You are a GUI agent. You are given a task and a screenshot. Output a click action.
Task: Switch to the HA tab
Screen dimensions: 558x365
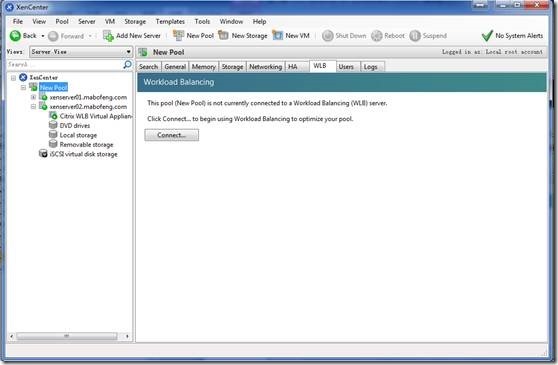[297, 67]
